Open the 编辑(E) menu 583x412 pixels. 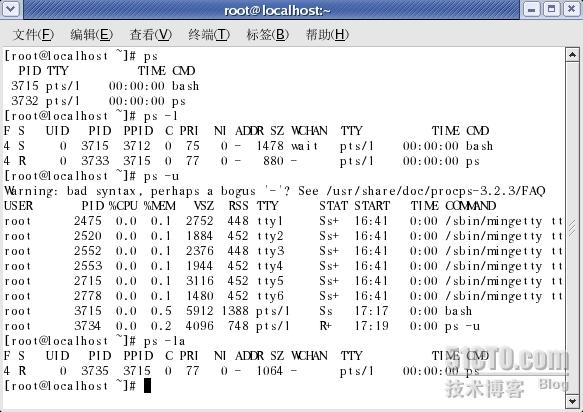coord(91,35)
